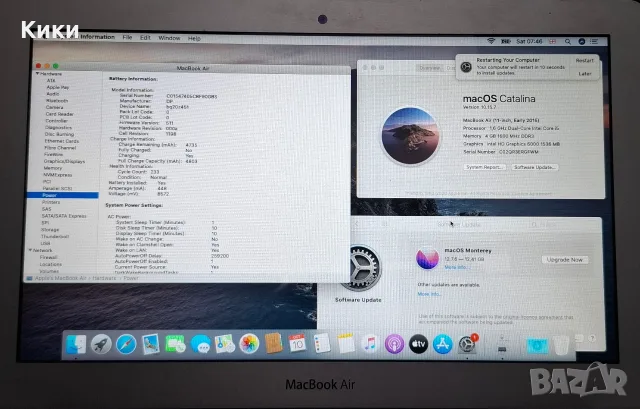Open Finder from the Dock
The height and width of the screenshot is (409, 640).
[x=76, y=344]
